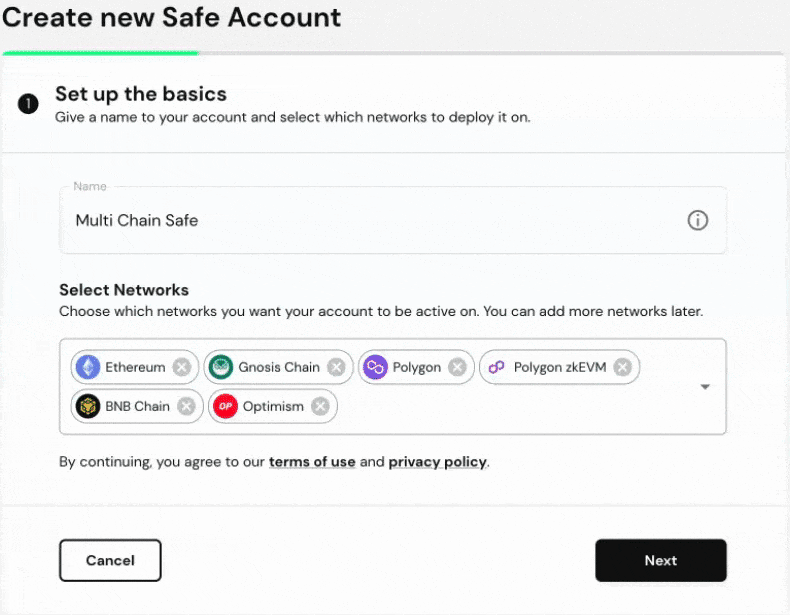The image size is (790, 615).
Task: Remove the Gnosis Chain network chip
Action: (336, 367)
